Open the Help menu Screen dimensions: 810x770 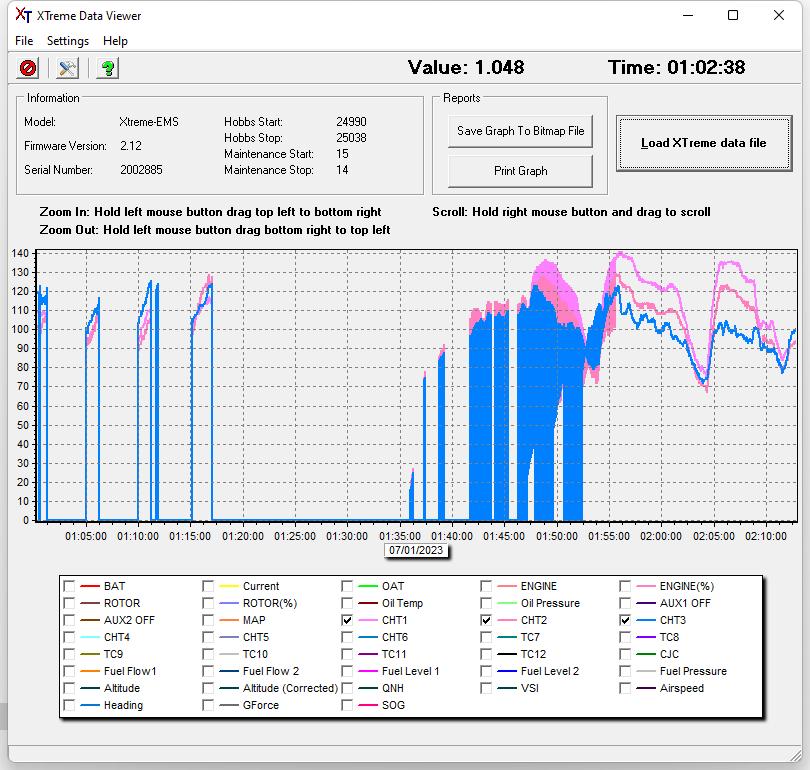coord(115,41)
